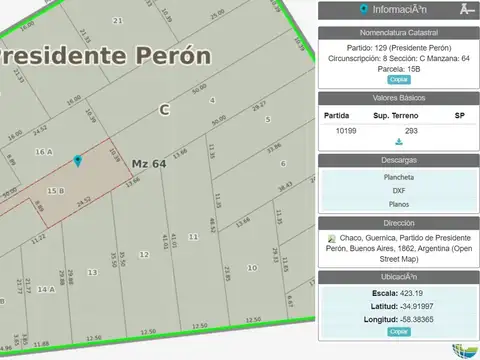Select the Escala value 423.19
Image resolution: width=480 pixels, height=360 pixels.
(x=411, y=293)
